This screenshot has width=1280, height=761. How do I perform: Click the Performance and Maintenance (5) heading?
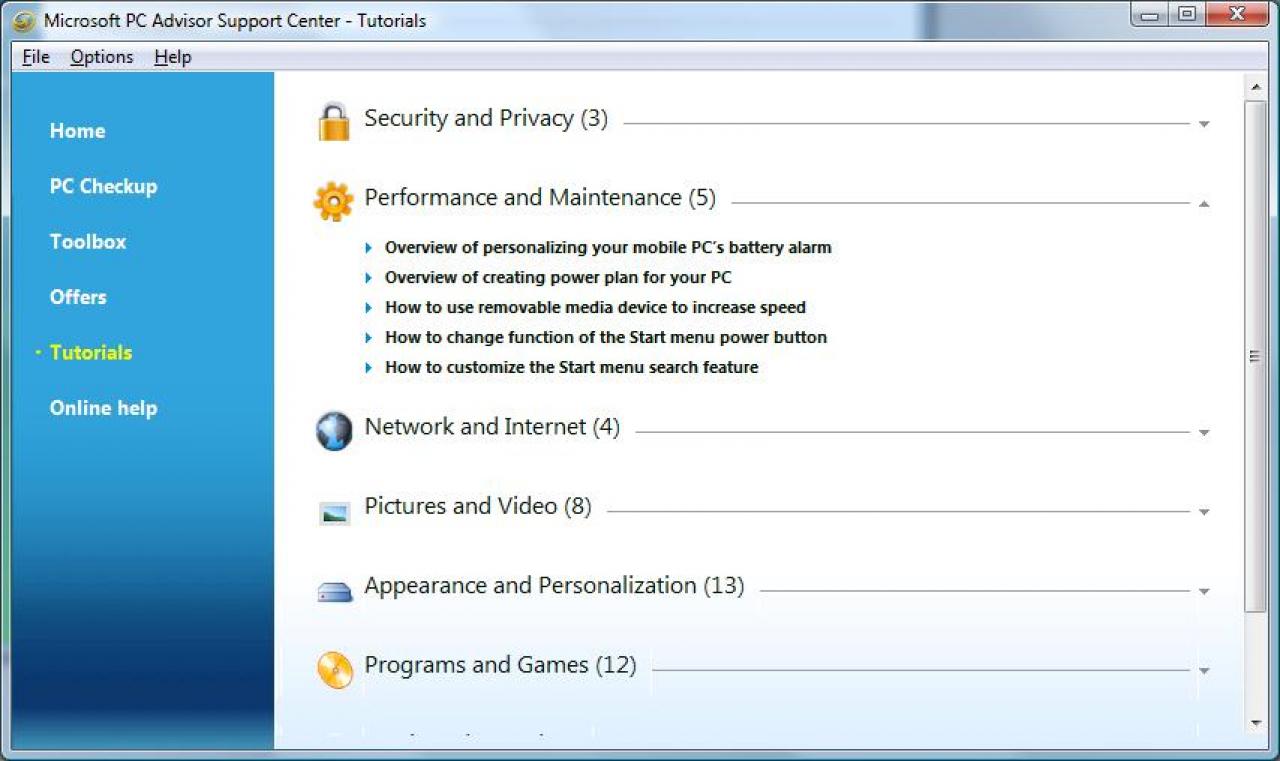[540, 197]
